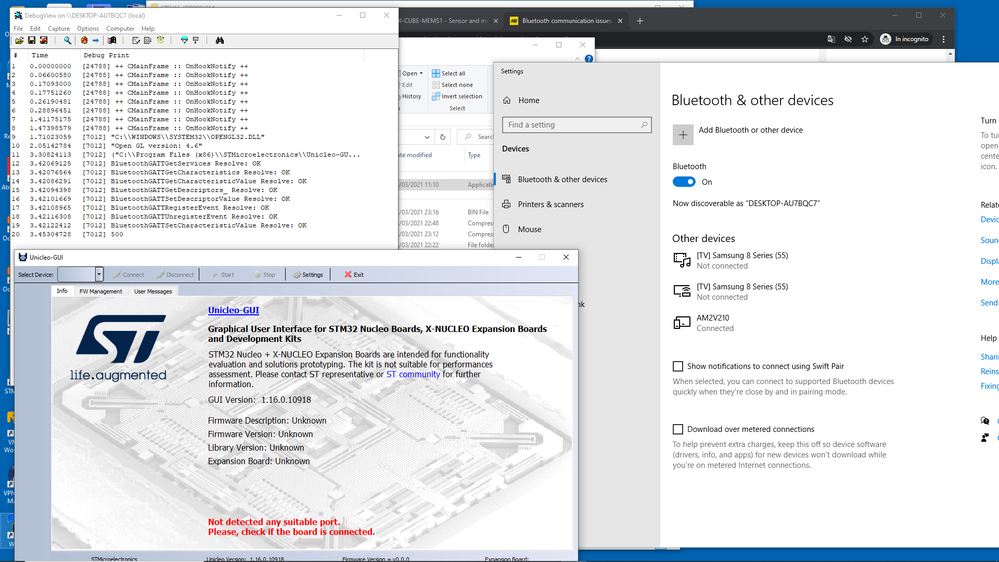
Task: Open the Help menu in DebugView
Action: pyautogui.click(x=148, y=29)
